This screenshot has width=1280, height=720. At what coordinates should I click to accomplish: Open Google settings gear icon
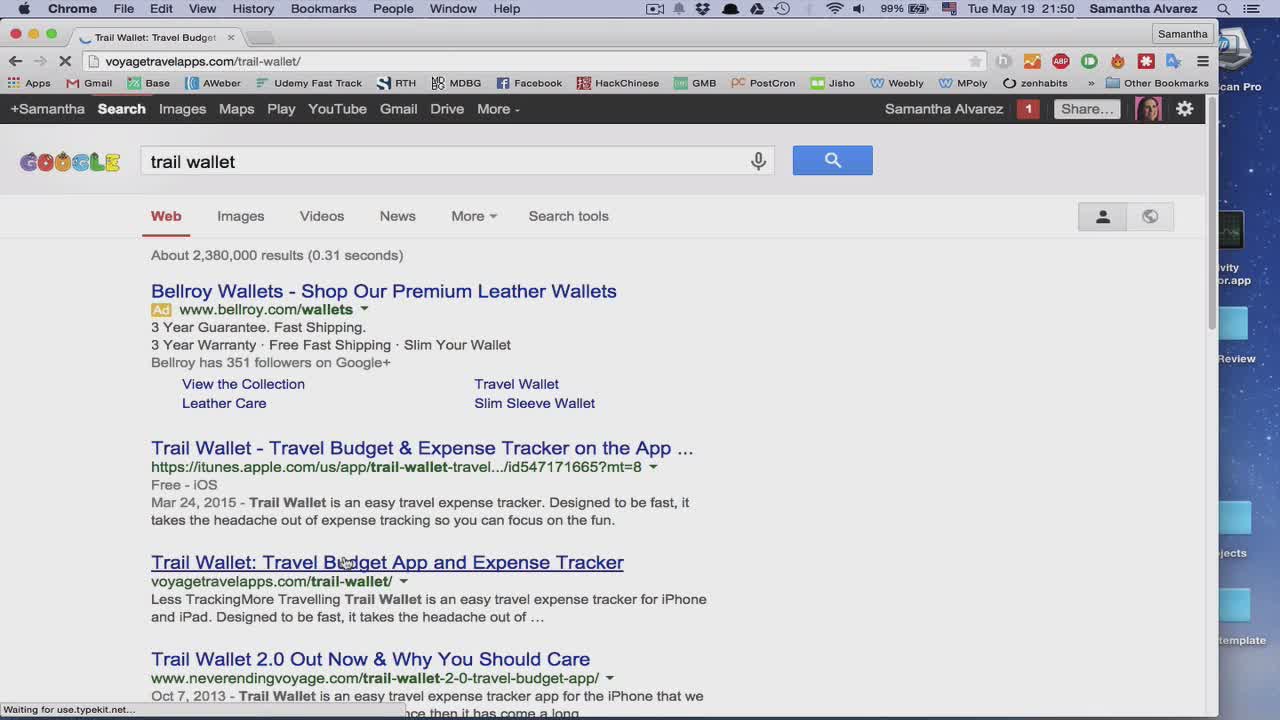tap(1185, 109)
